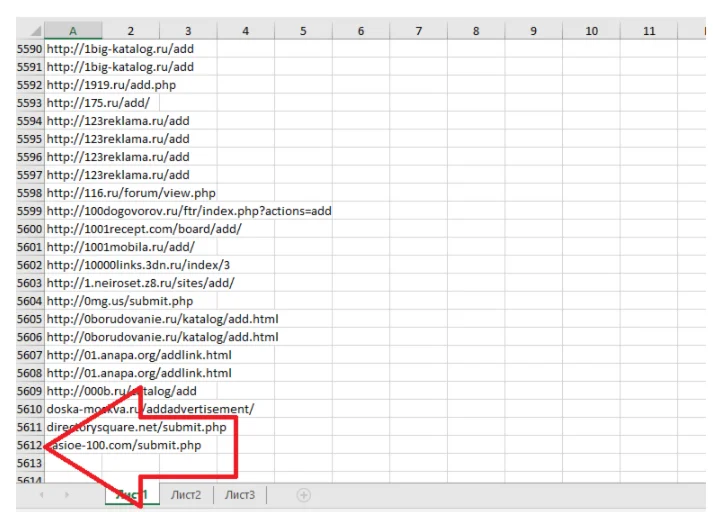Select column A header

[73, 31]
